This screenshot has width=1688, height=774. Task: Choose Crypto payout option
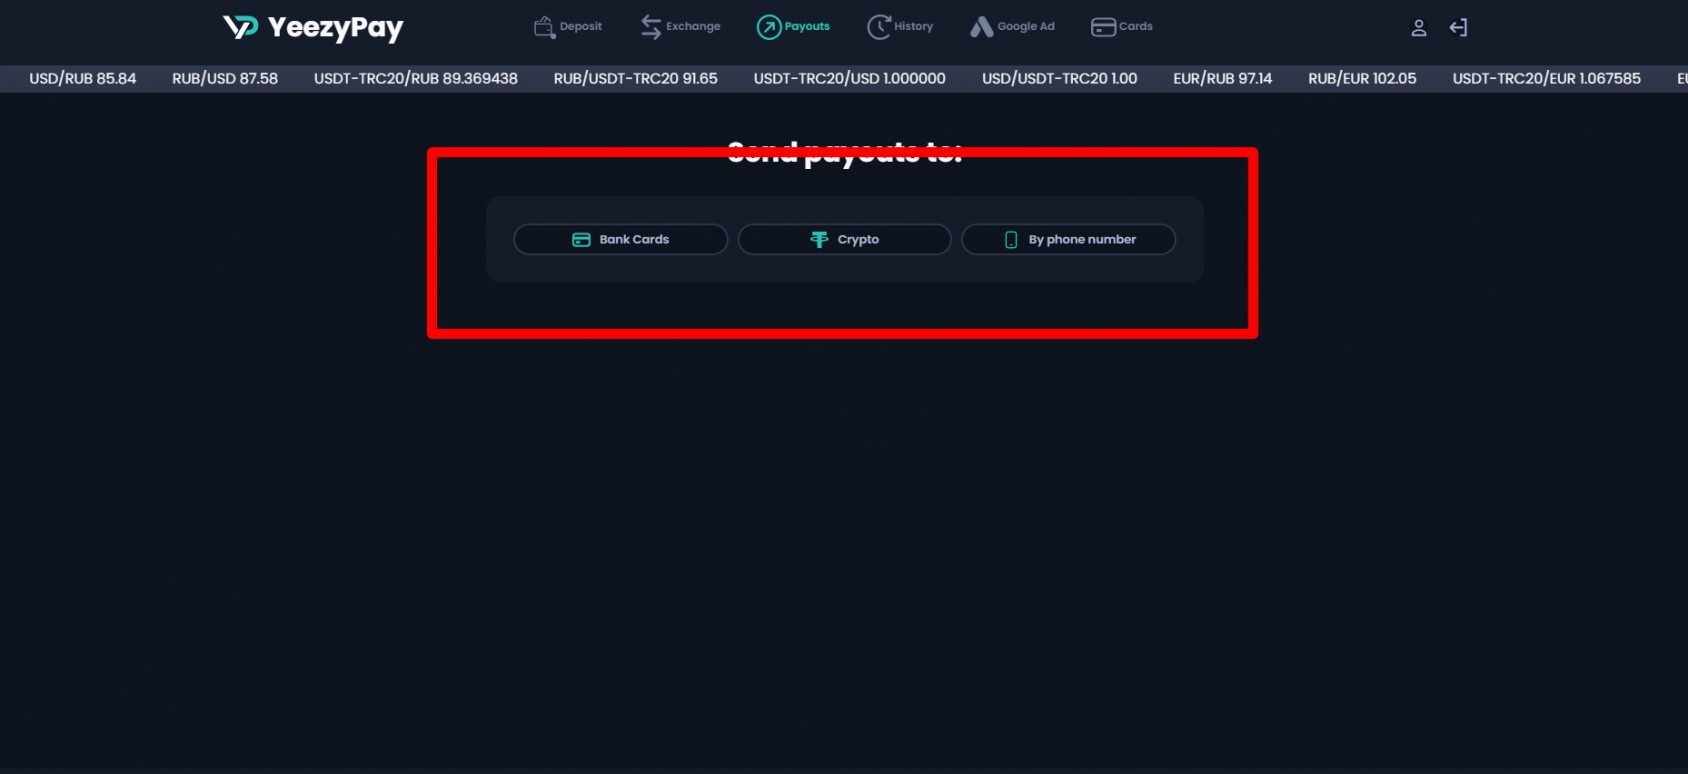click(845, 240)
